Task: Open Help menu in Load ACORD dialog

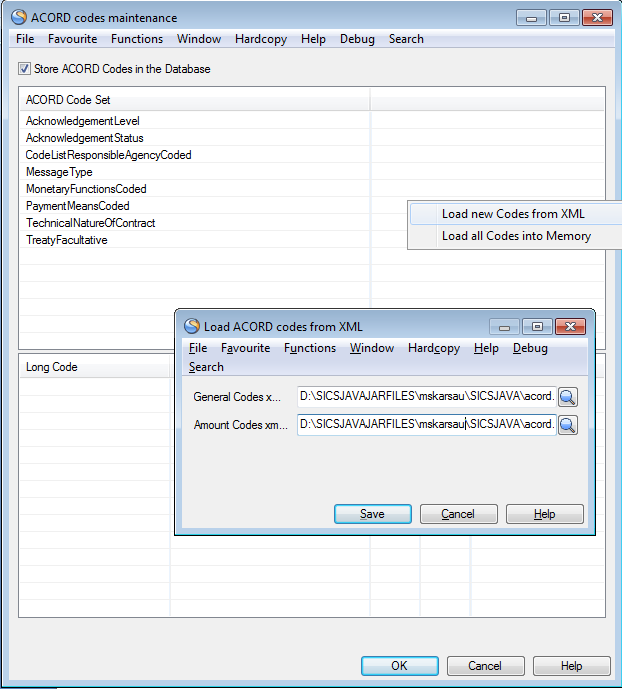Action: pyautogui.click(x=486, y=348)
